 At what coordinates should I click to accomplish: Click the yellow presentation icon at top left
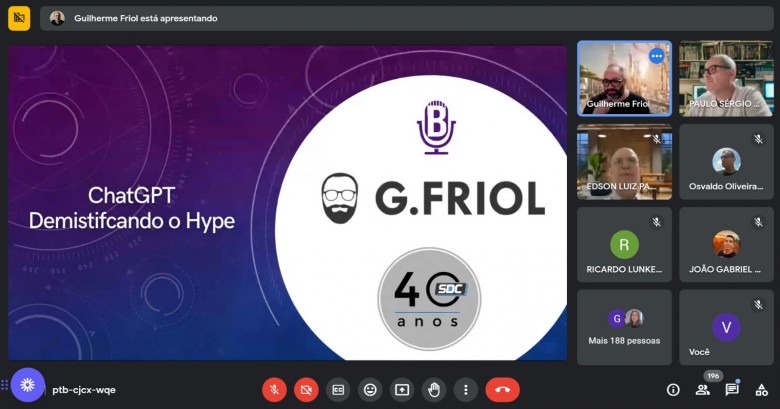(x=19, y=18)
